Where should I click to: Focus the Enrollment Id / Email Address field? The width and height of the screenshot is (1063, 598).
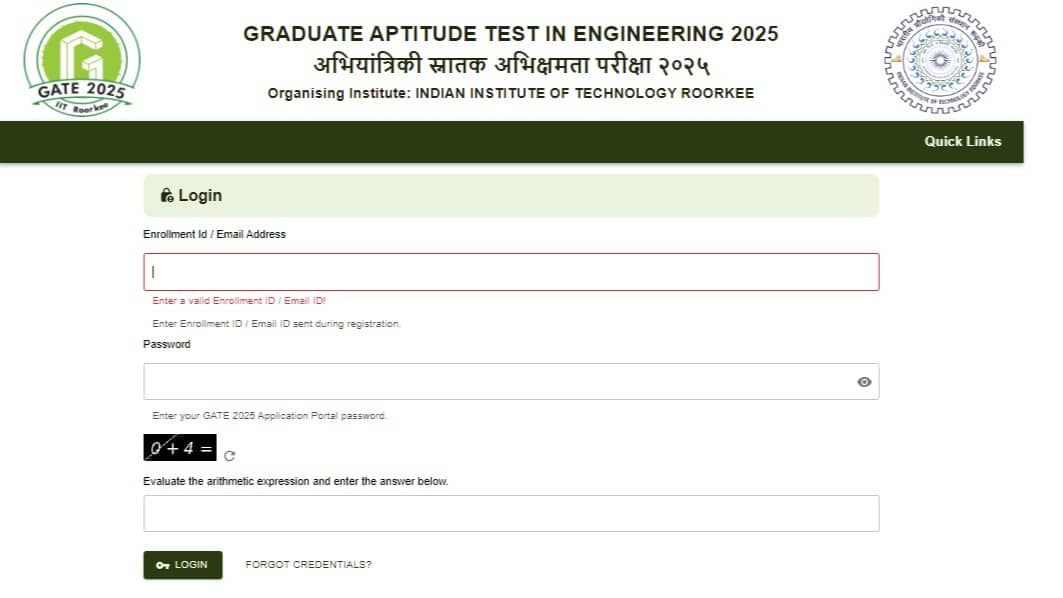pos(511,272)
